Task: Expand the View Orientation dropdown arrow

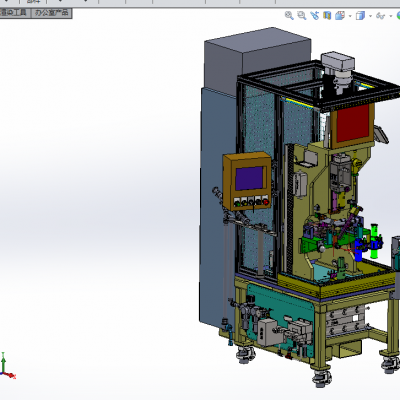Action: coord(350,16)
